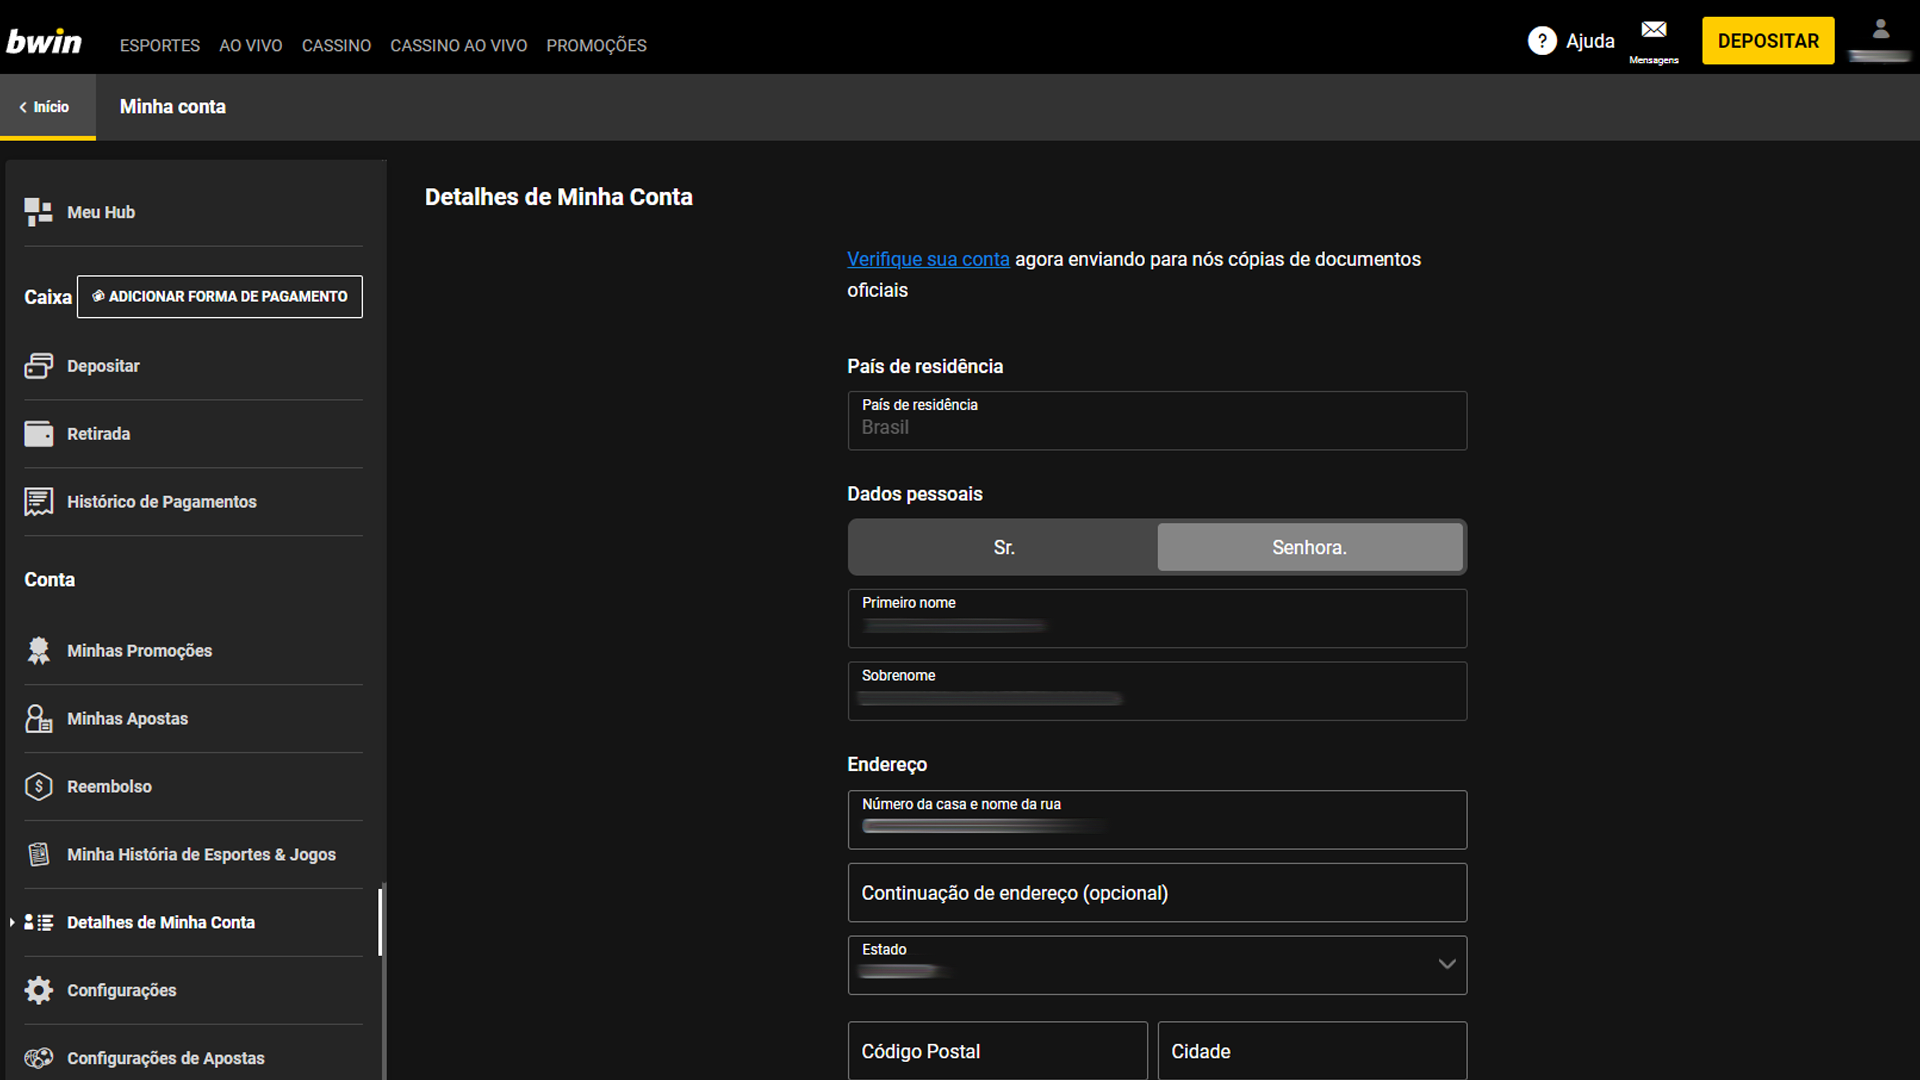Click the Minha História de Esportes icon
This screenshot has width=1920, height=1080.
(x=39, y=855)
